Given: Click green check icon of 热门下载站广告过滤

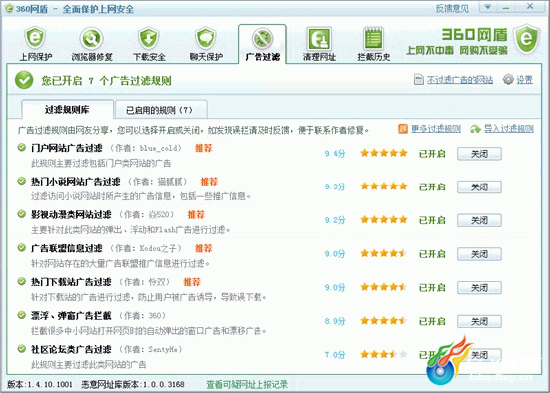Looking at the screenshot, I should 22,281.
